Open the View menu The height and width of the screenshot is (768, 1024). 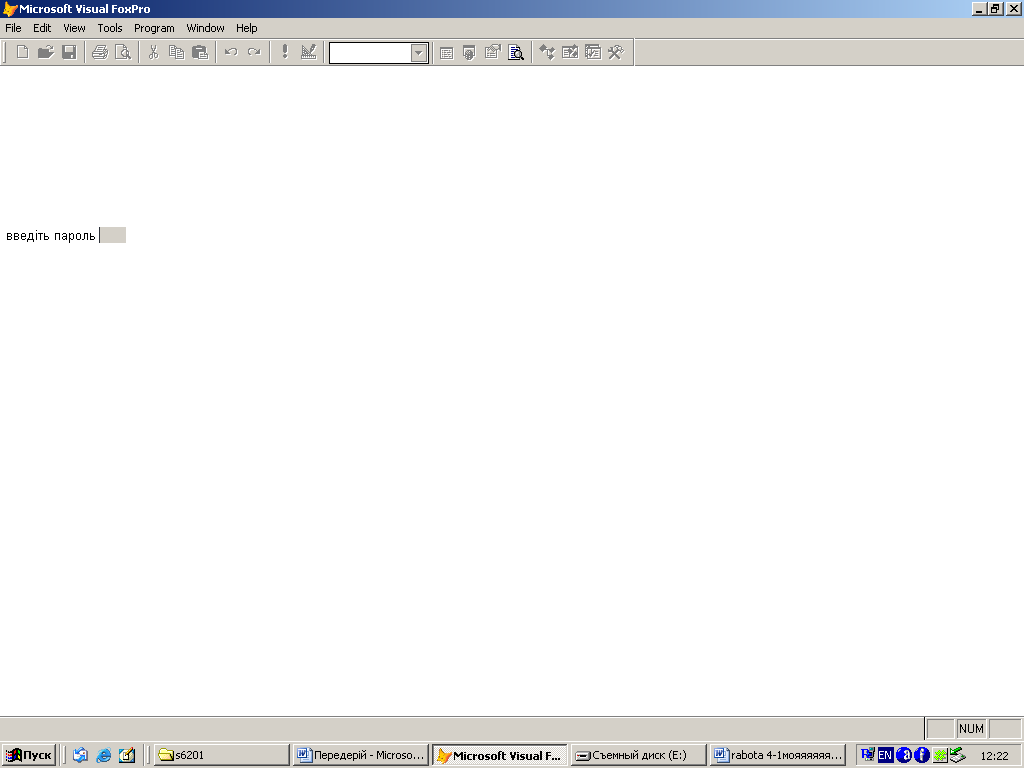74,28
